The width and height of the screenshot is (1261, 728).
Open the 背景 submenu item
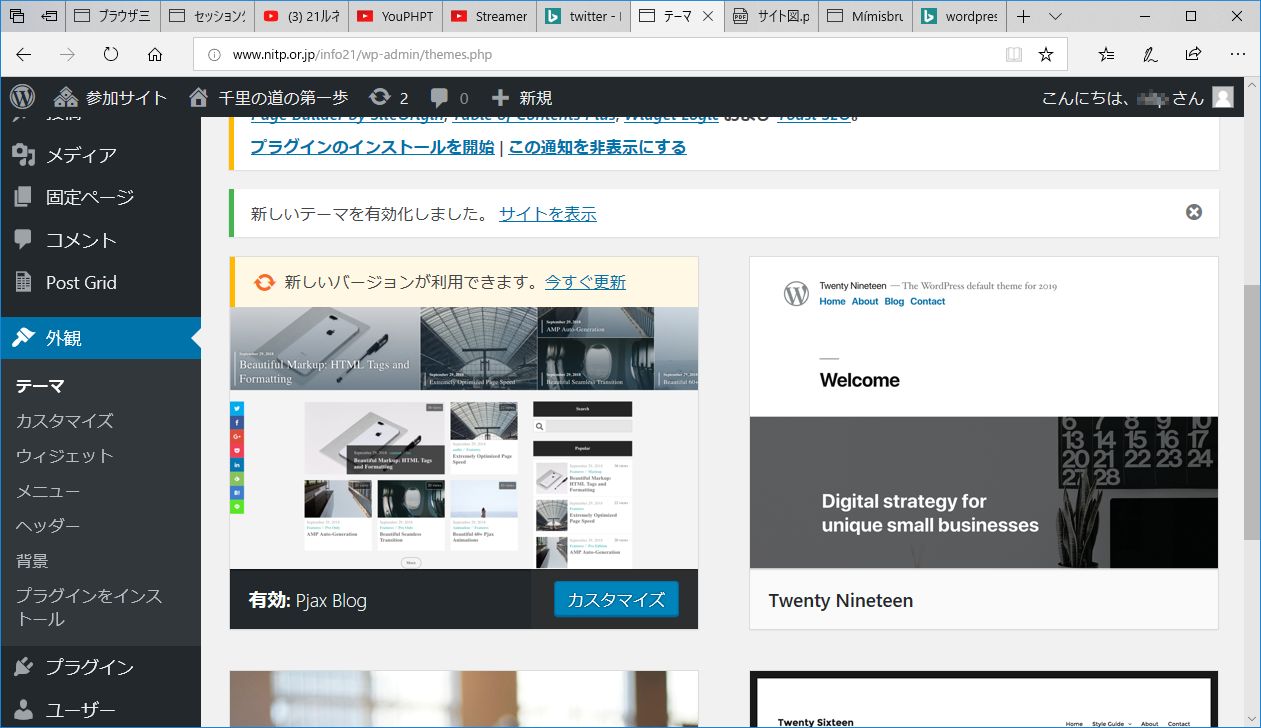32,561
